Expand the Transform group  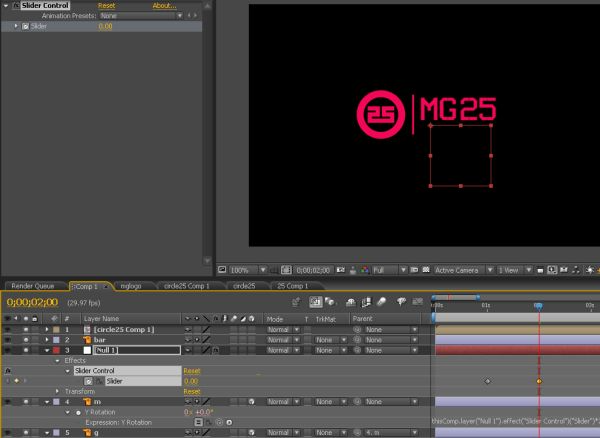[x=57, y=391]
